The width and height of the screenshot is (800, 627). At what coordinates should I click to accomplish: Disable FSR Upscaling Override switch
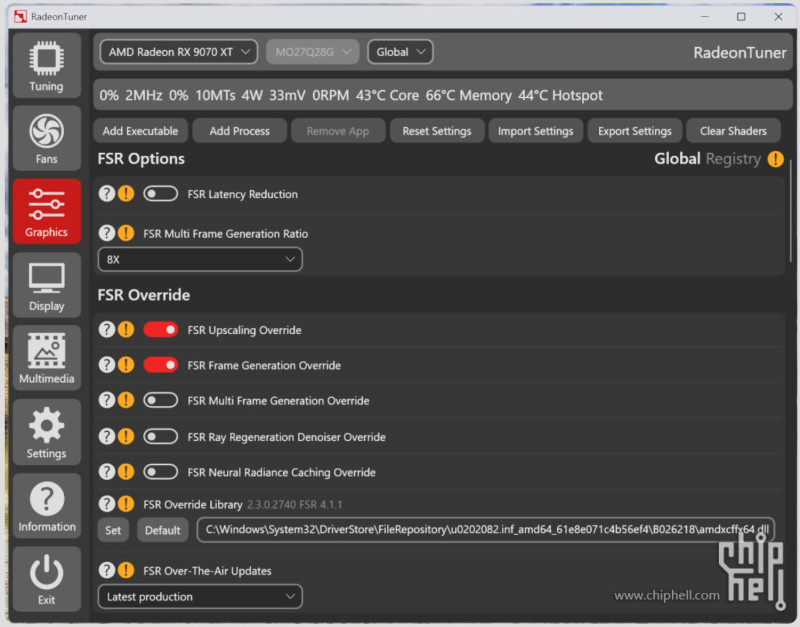coord(160,330)
